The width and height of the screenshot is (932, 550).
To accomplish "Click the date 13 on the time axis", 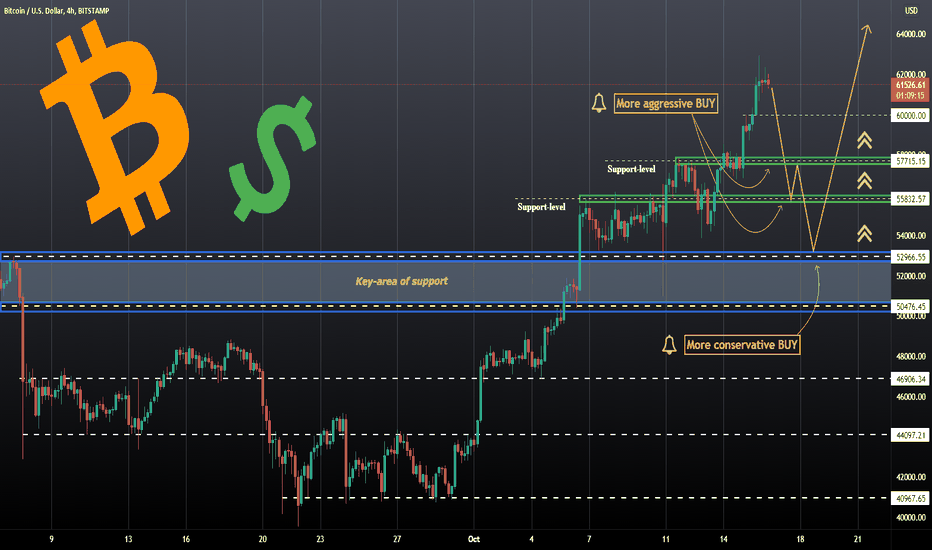I will coord(128,539).
